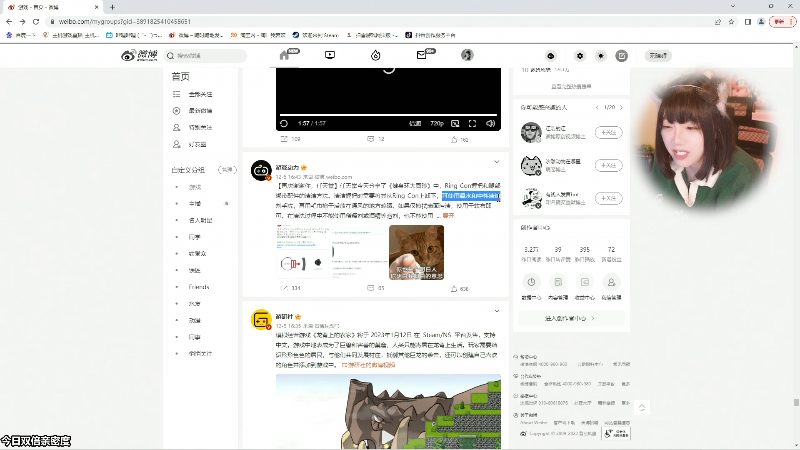This screenshot has width=800, height=450.
Task: Expand full post text red link
Action: (x=448, y=216)
